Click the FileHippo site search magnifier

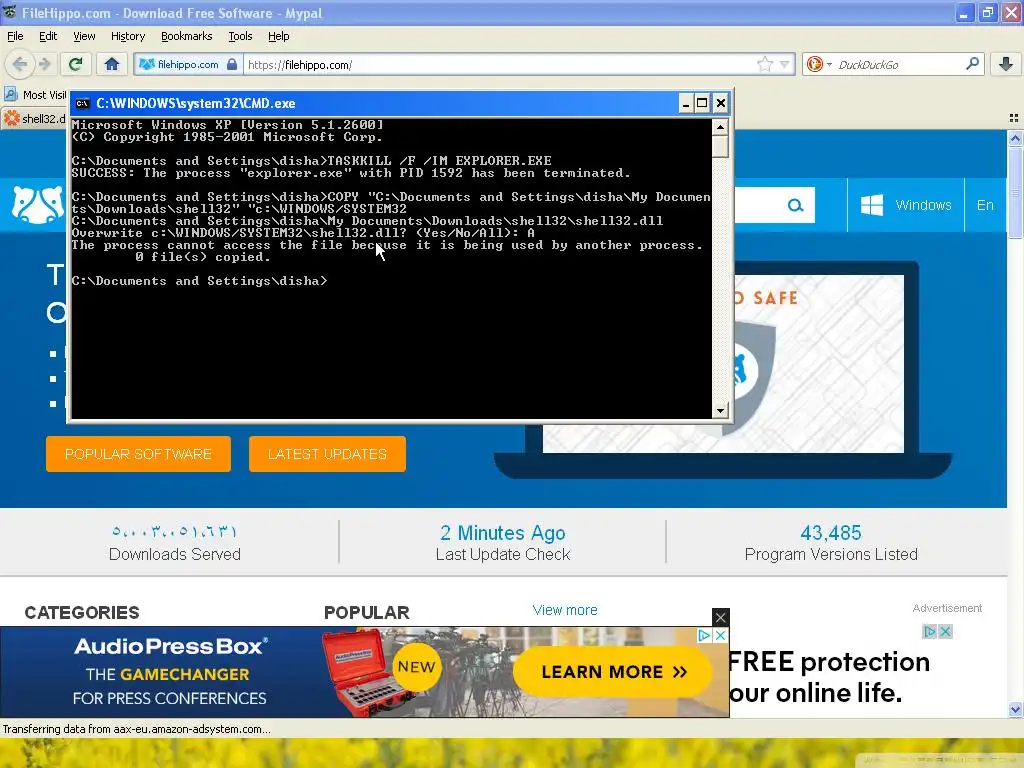795,205
